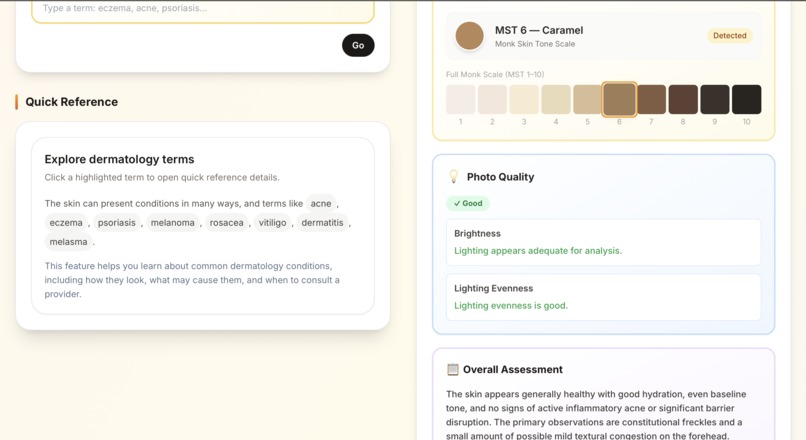Pick Monk scale swatch 3
Screen dimensions: 806x440
coord(524,99)
